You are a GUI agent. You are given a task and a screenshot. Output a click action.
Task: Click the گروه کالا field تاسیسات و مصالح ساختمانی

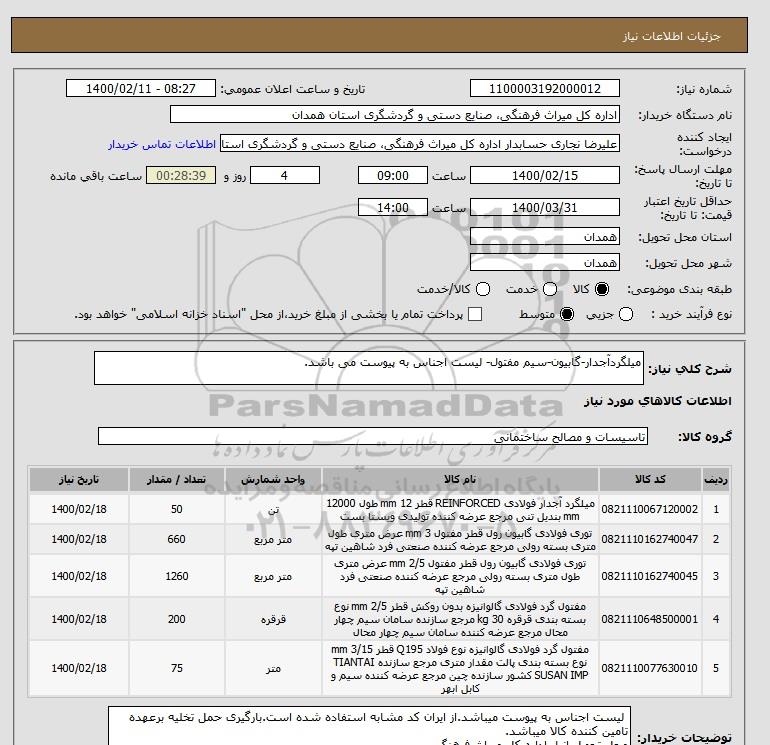(x=373, y=436)
